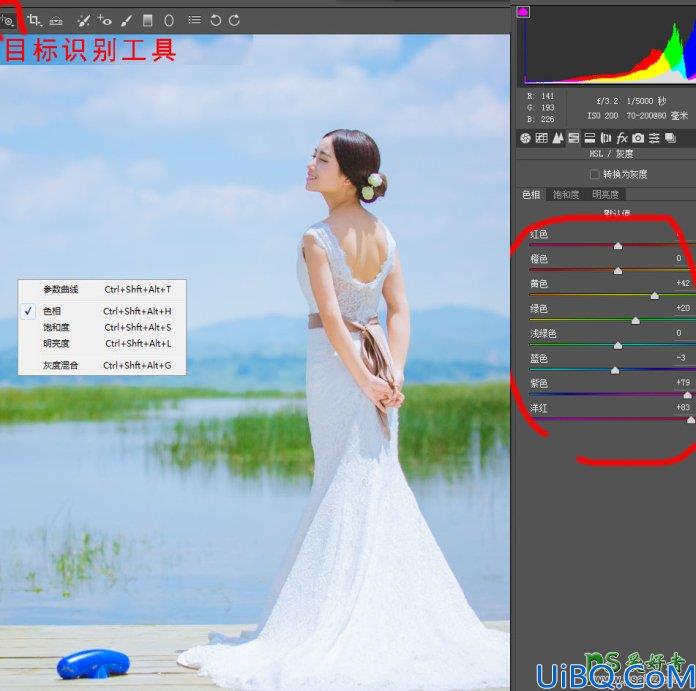Open the fx Effects panel

point(622,138)
